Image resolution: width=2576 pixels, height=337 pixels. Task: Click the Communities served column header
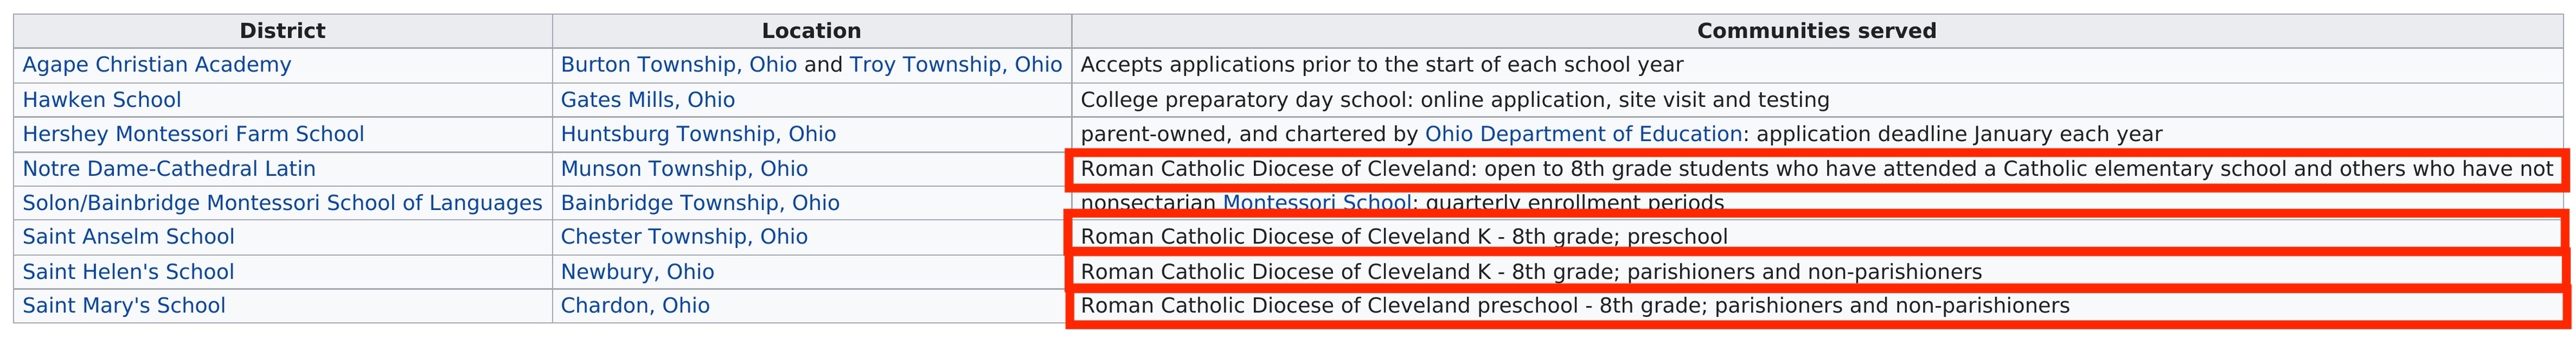[1816, 31]
